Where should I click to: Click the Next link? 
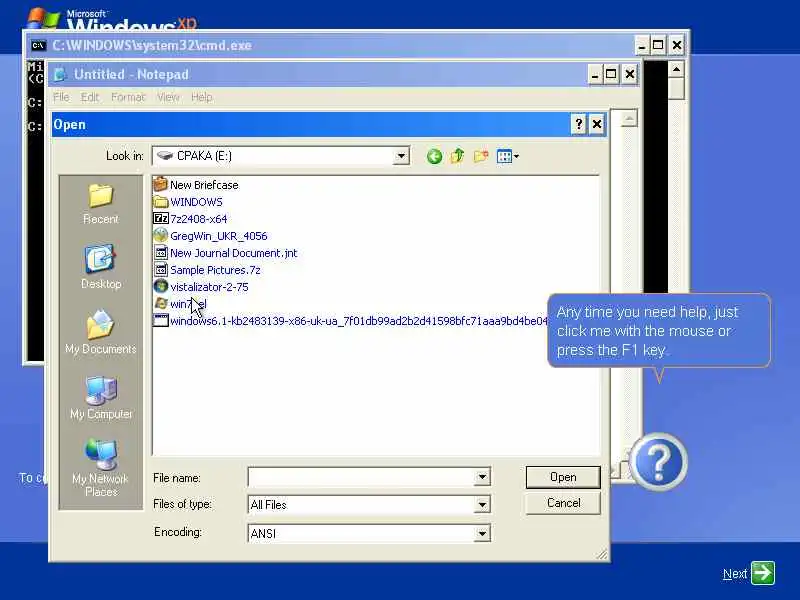[735, 574]
